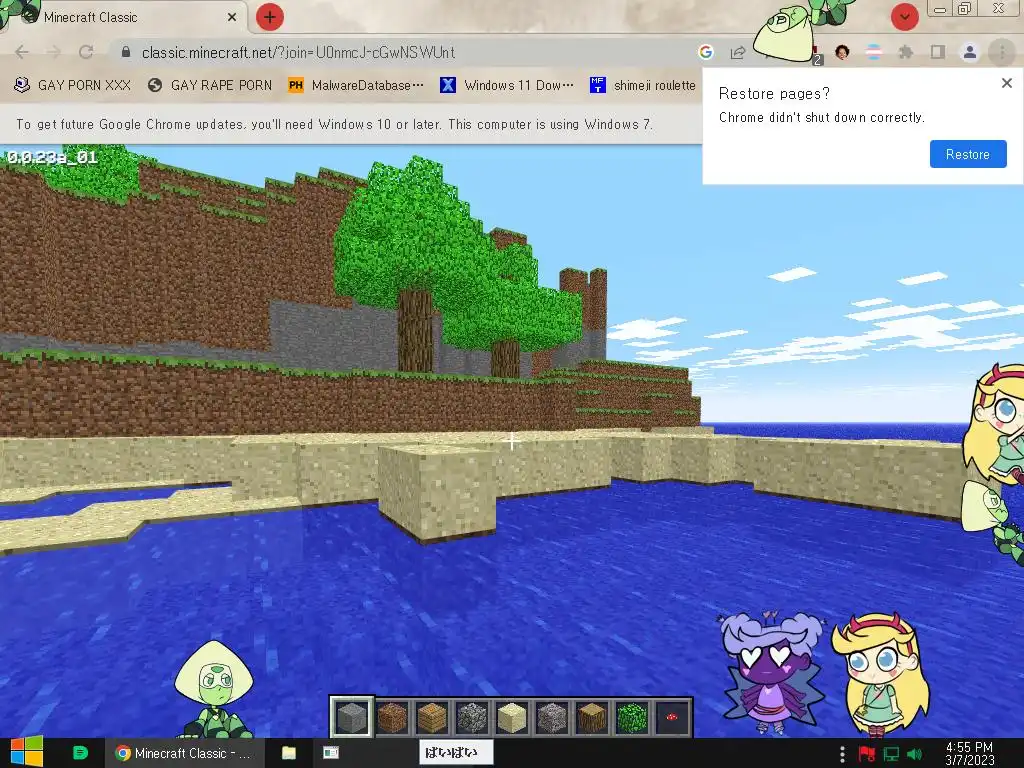Click the Star Butterfly shimeji at bottom
Image resolution: width=1024 pixels, height=768 pixels.
point(880,676)
